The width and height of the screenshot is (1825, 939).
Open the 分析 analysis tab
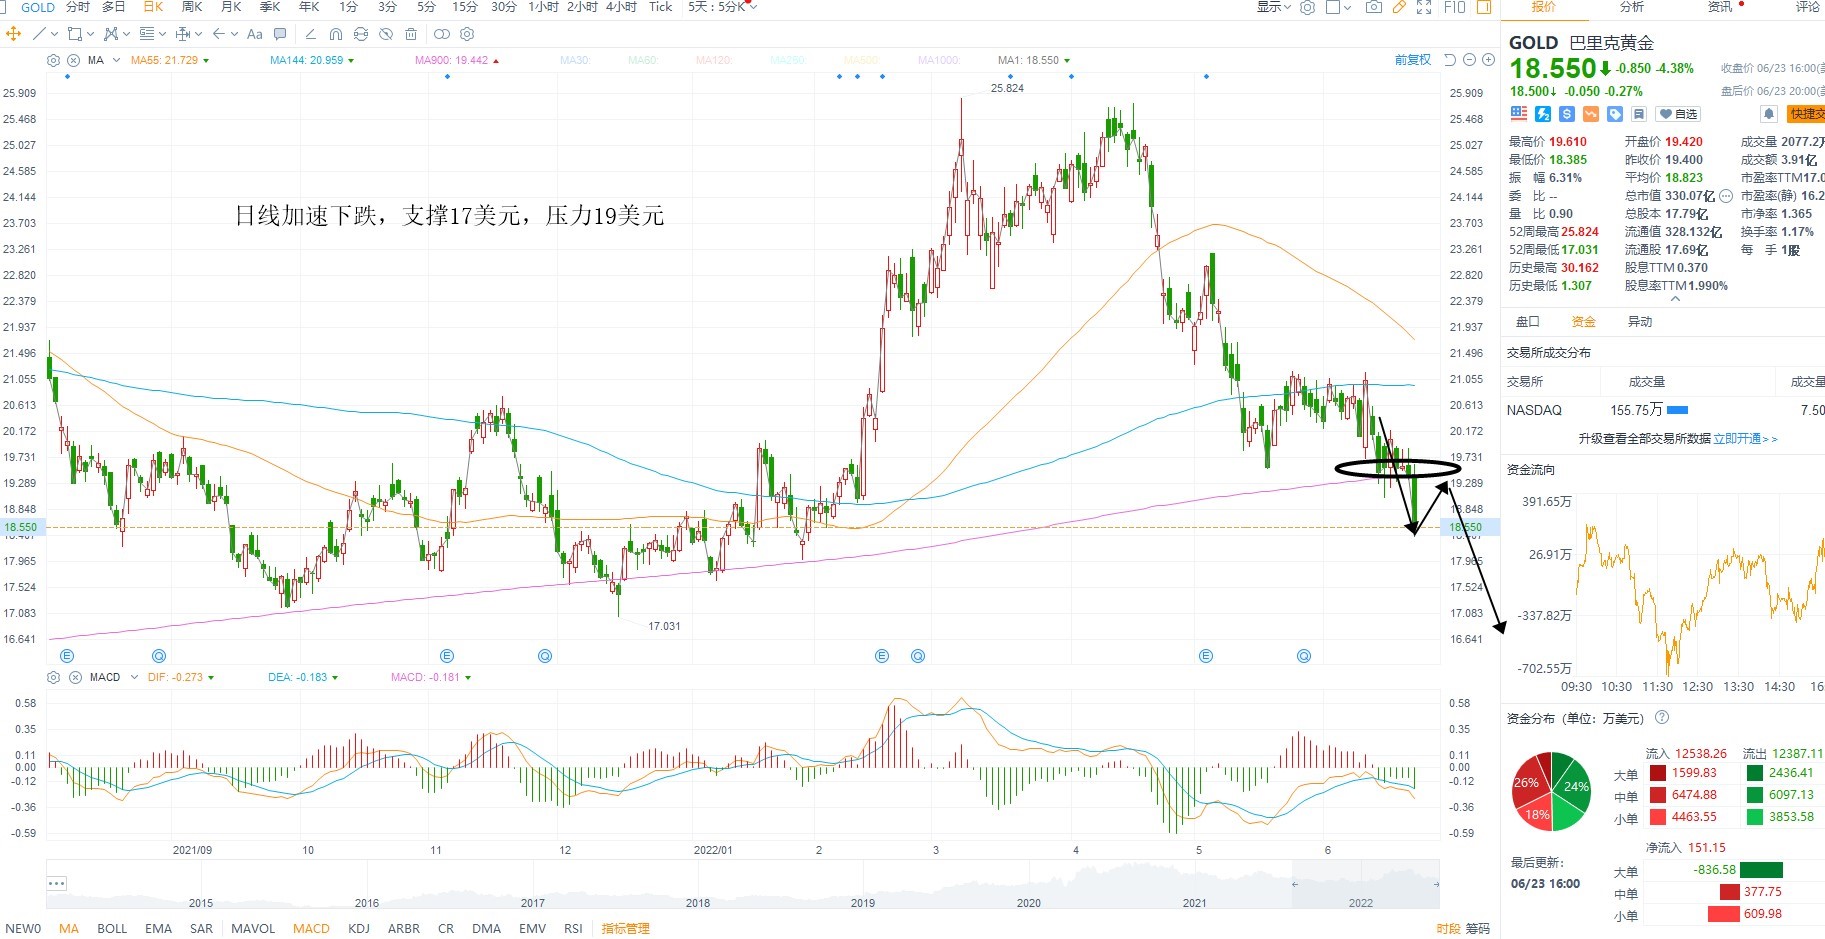pyautogui.click(x=1632, y=7)
